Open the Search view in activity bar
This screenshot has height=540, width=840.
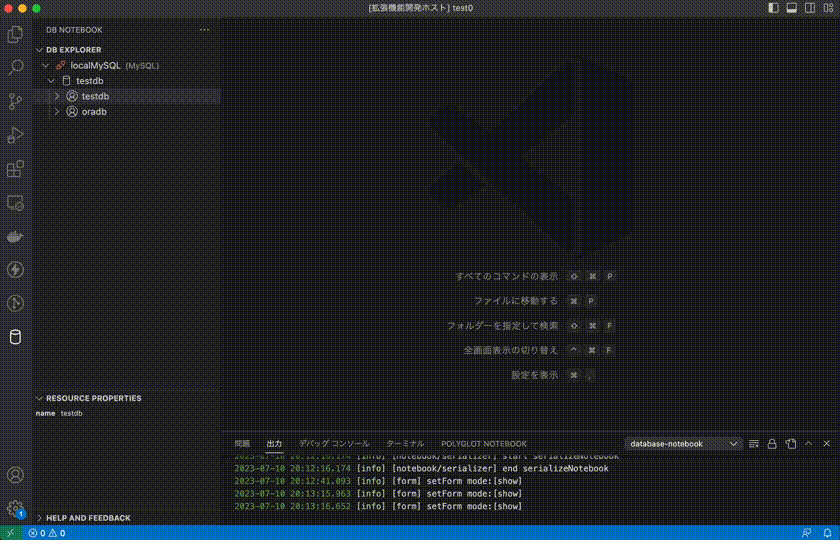pos(16,68)
